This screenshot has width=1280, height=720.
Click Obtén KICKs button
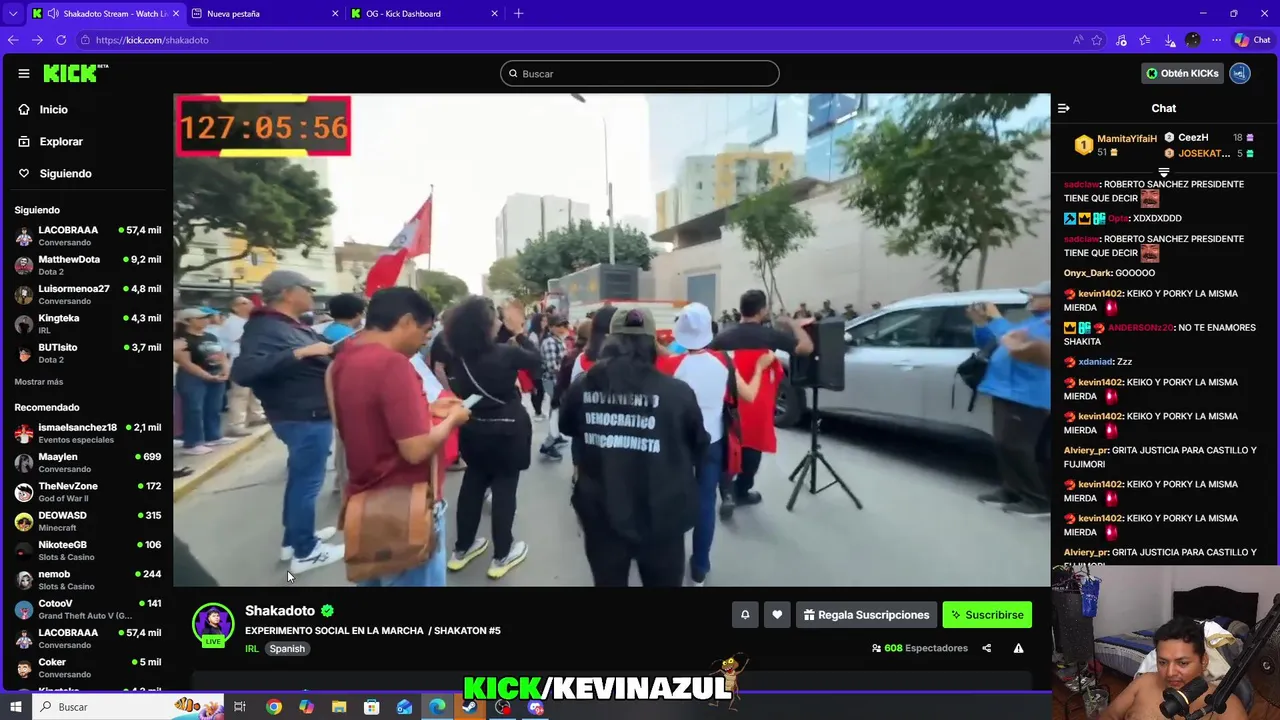pyautogui.click(x=1183, y=73)
